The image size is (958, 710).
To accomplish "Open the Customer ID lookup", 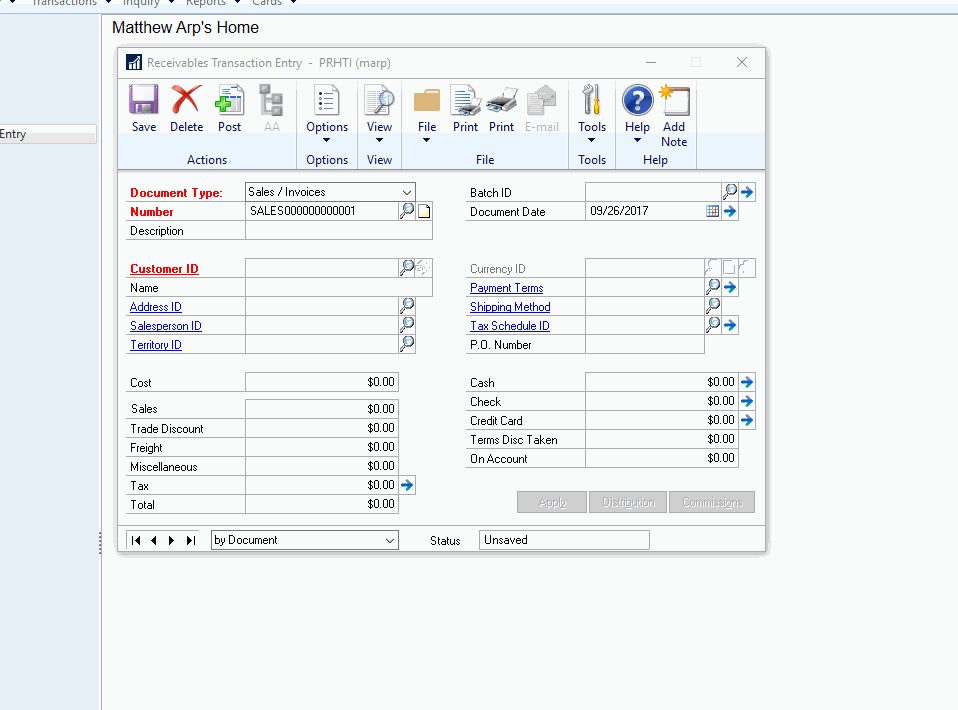I will point(408,267).
